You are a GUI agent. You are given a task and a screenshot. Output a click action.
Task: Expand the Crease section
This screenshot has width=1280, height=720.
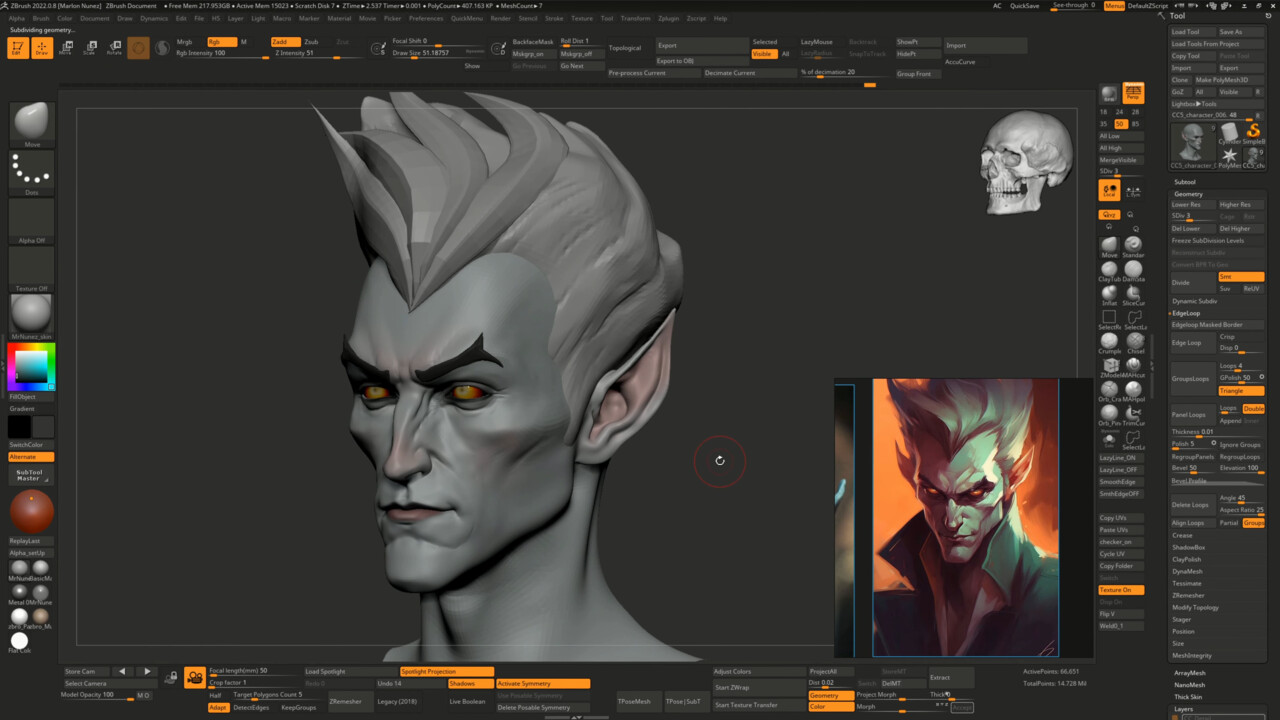point(1182,536)
